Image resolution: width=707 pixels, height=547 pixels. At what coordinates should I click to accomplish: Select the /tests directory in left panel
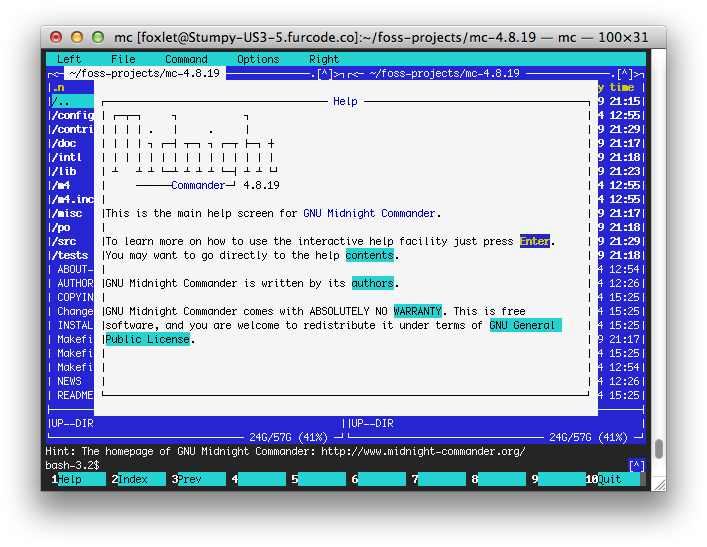click(71, 255)
